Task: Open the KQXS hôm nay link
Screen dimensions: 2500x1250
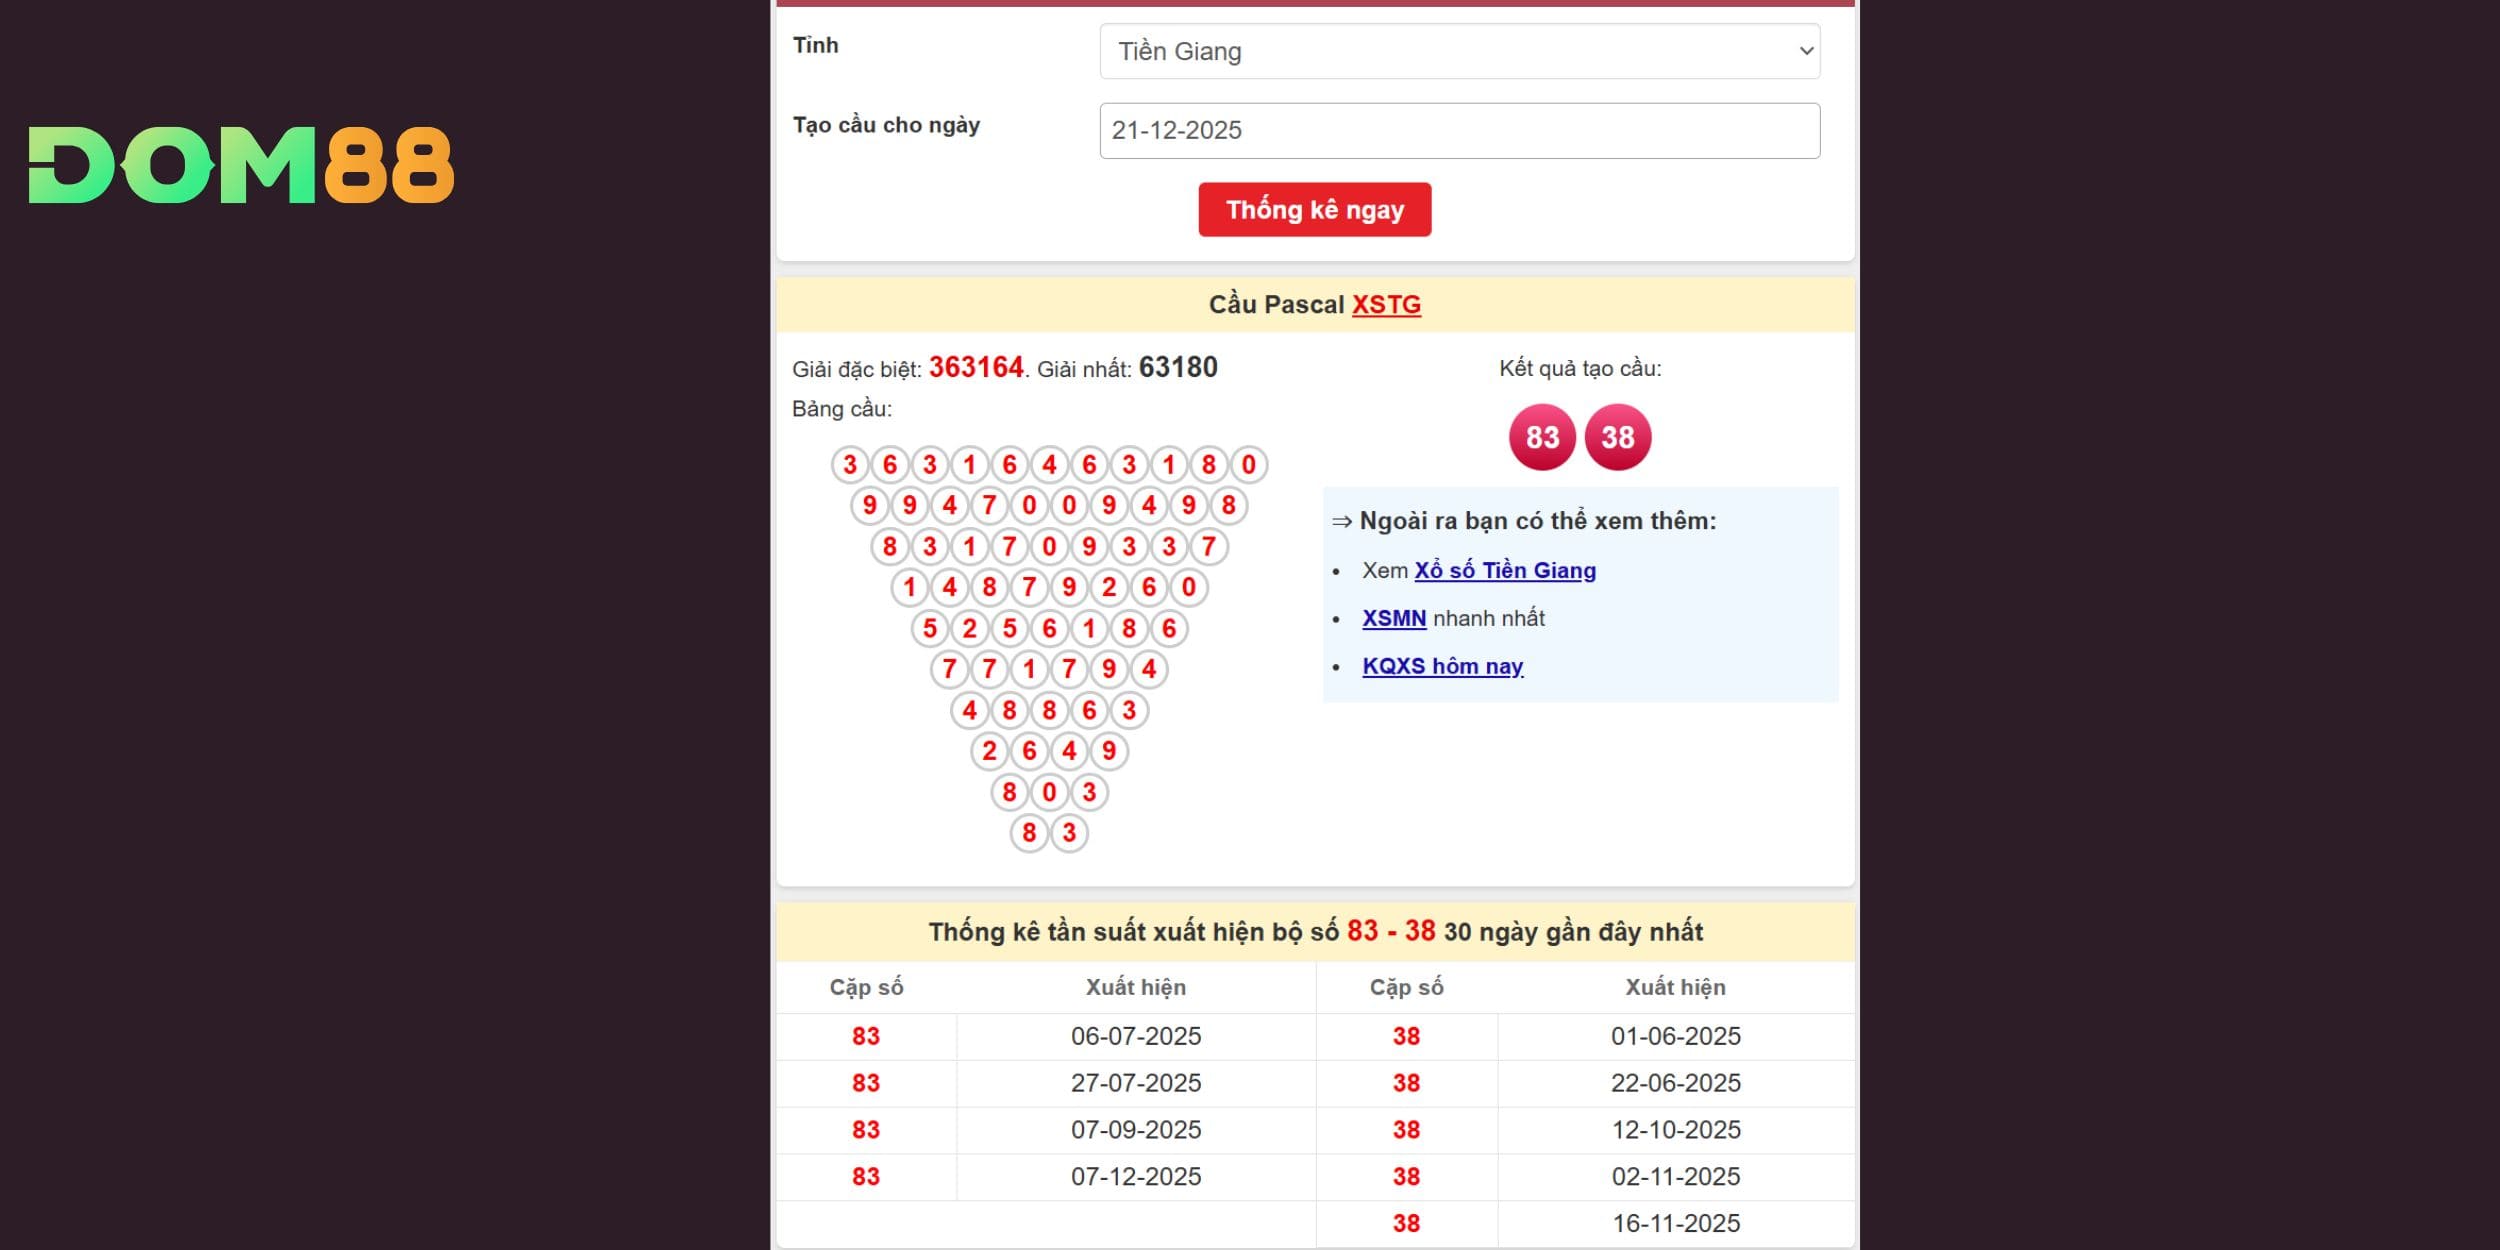Action: pyautogui.click(x=1442, y=667)
